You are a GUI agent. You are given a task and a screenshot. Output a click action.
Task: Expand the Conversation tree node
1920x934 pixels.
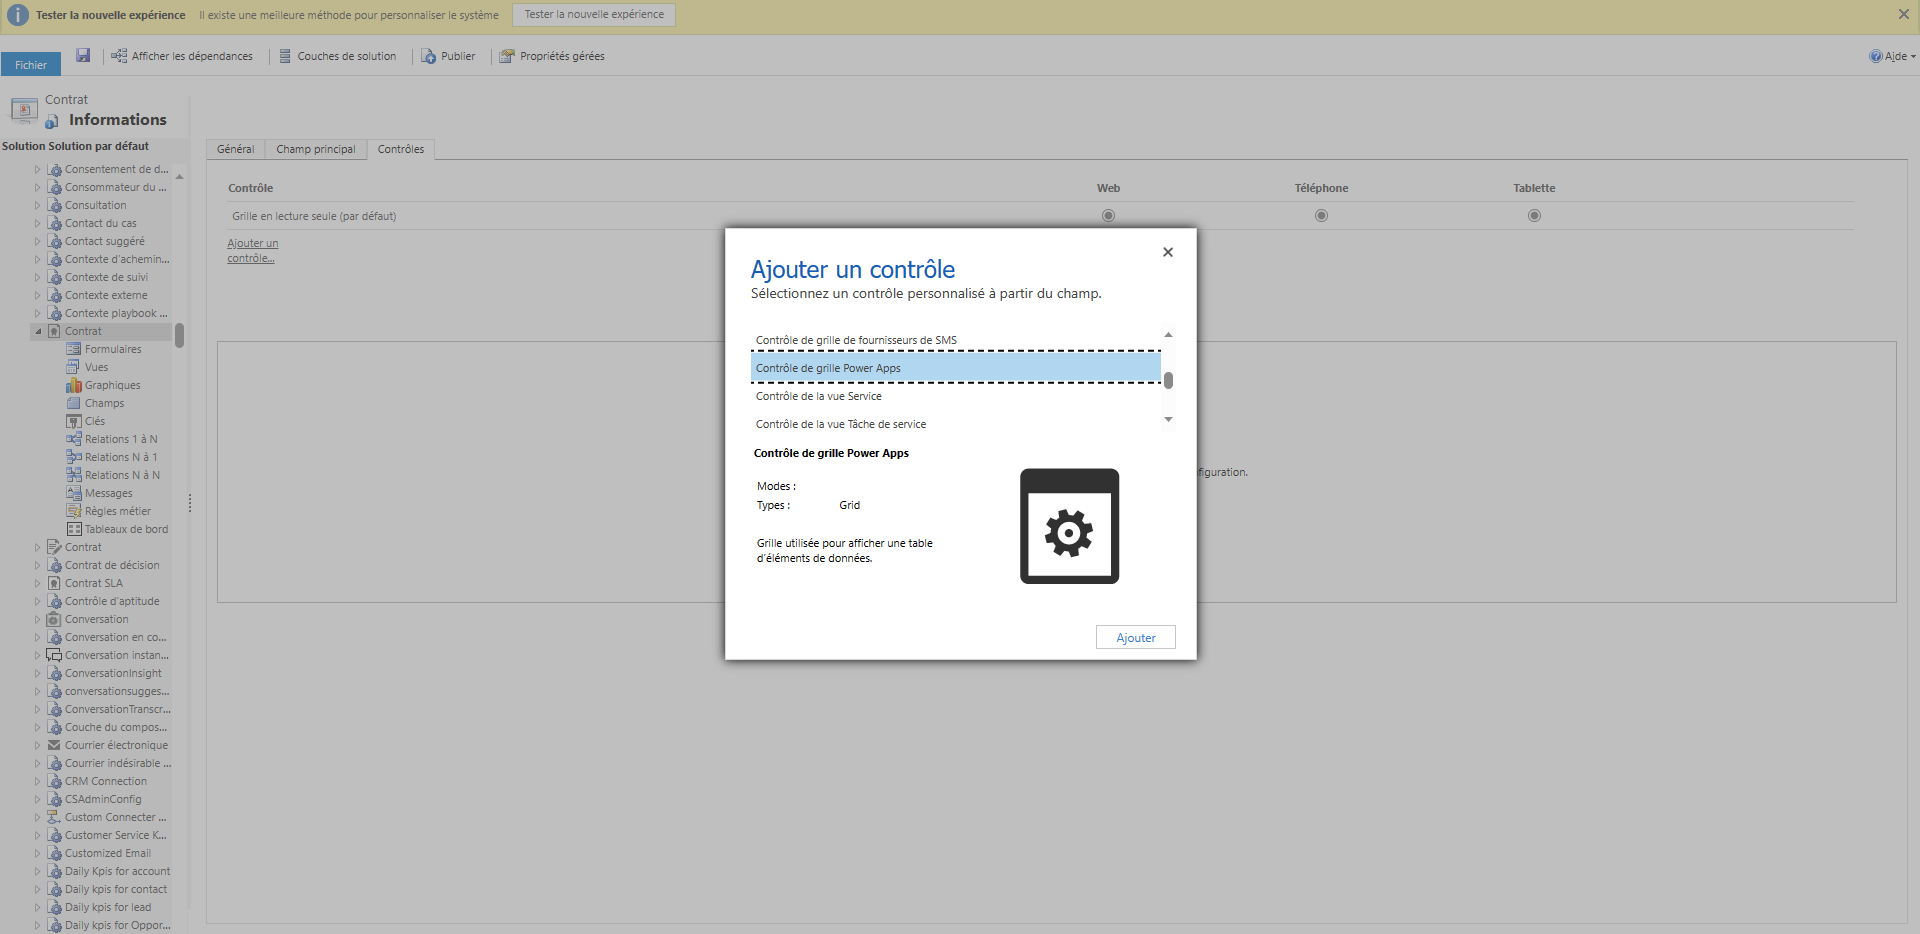[x=37, y=618]
